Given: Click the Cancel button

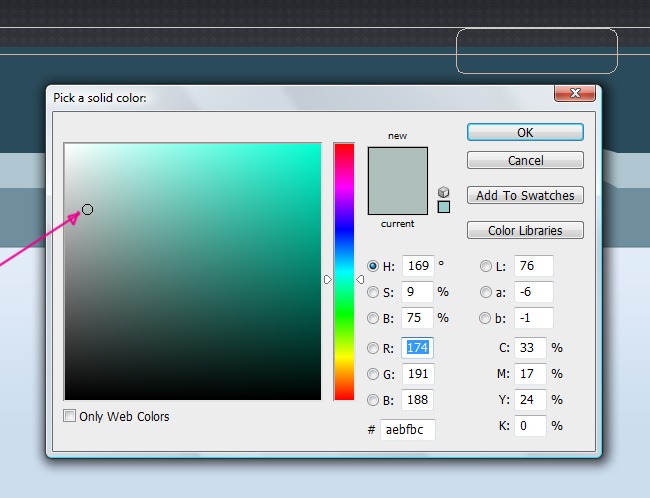Looking at the screenshot, I should [525, 160].
